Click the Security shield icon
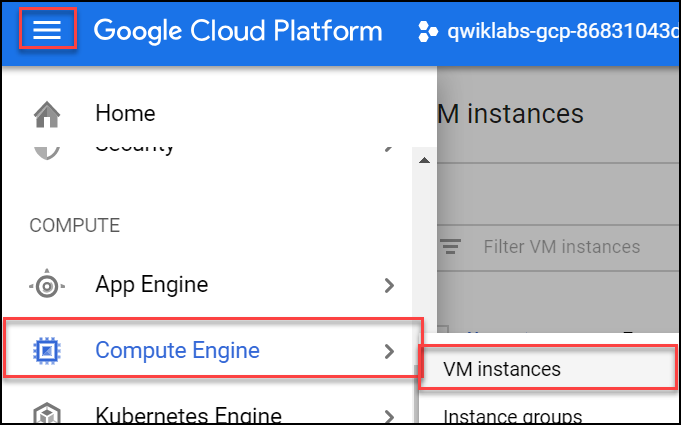This screenshot has height=425, width=681. pos(47,152)
